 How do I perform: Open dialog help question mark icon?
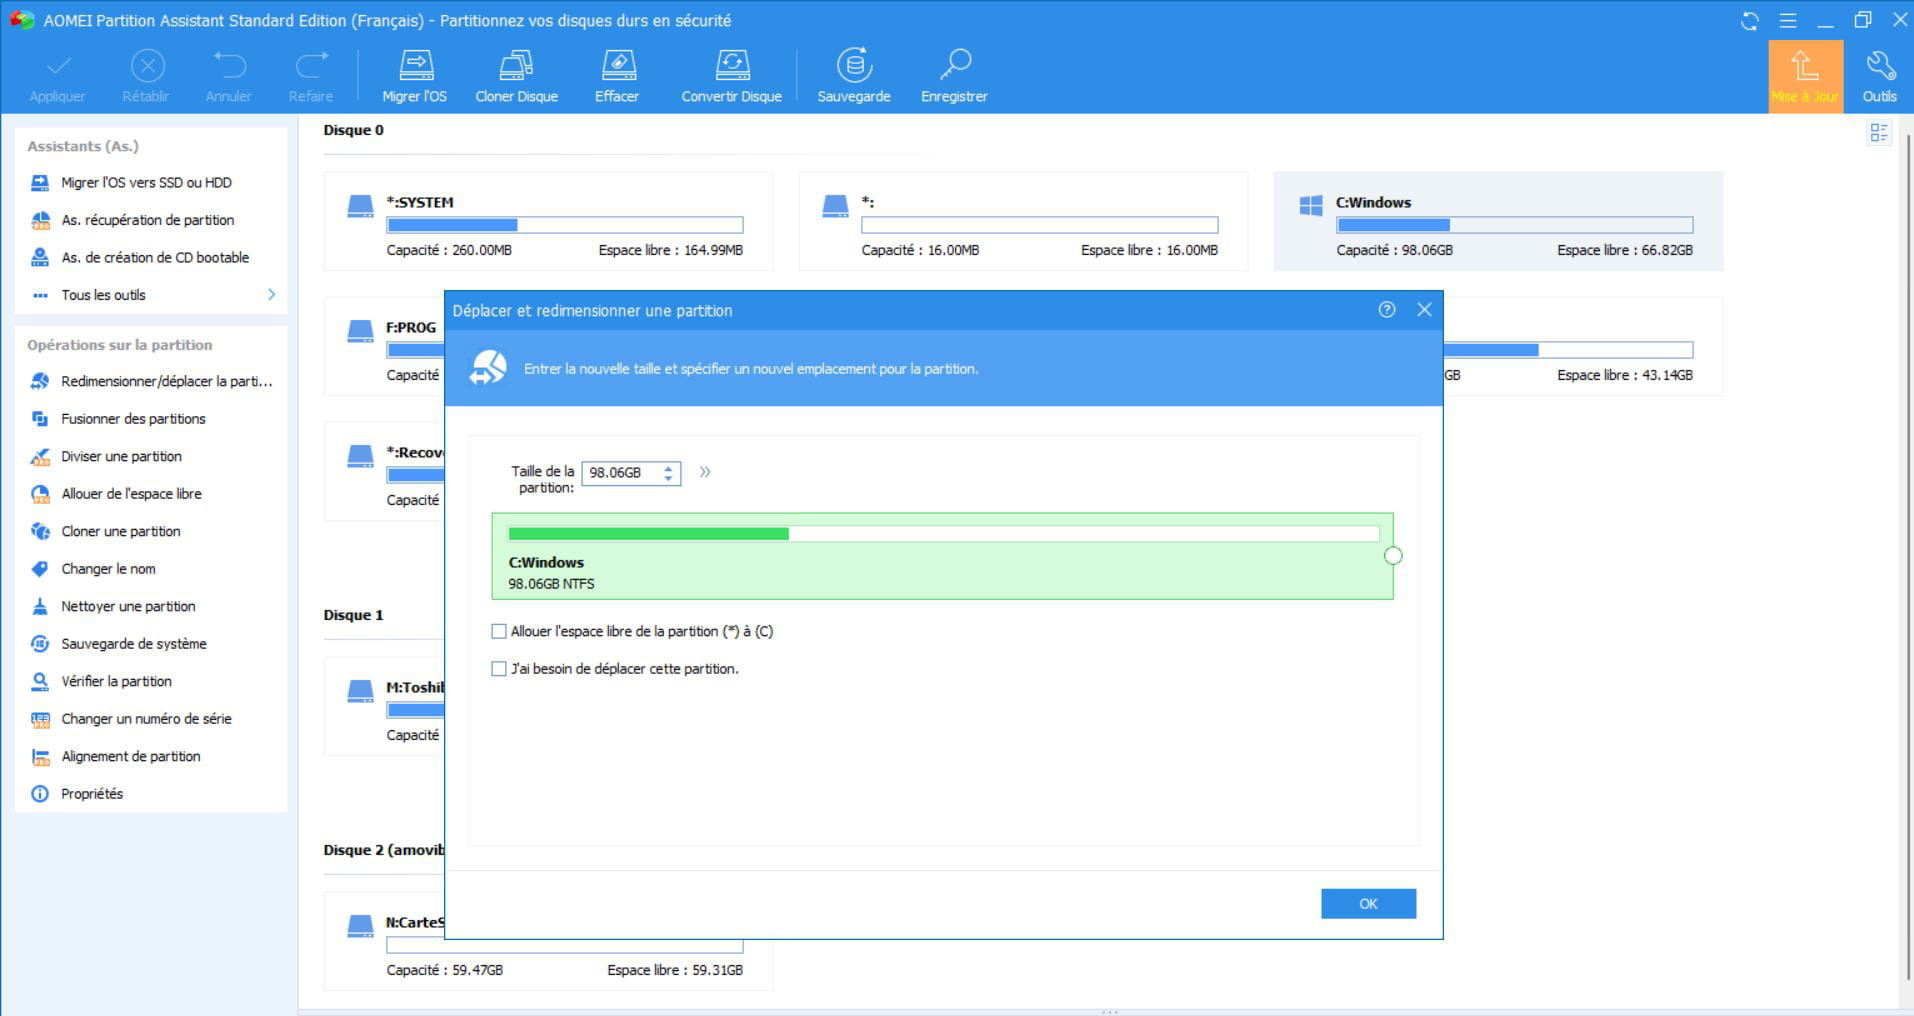(x=1386, y=310)
